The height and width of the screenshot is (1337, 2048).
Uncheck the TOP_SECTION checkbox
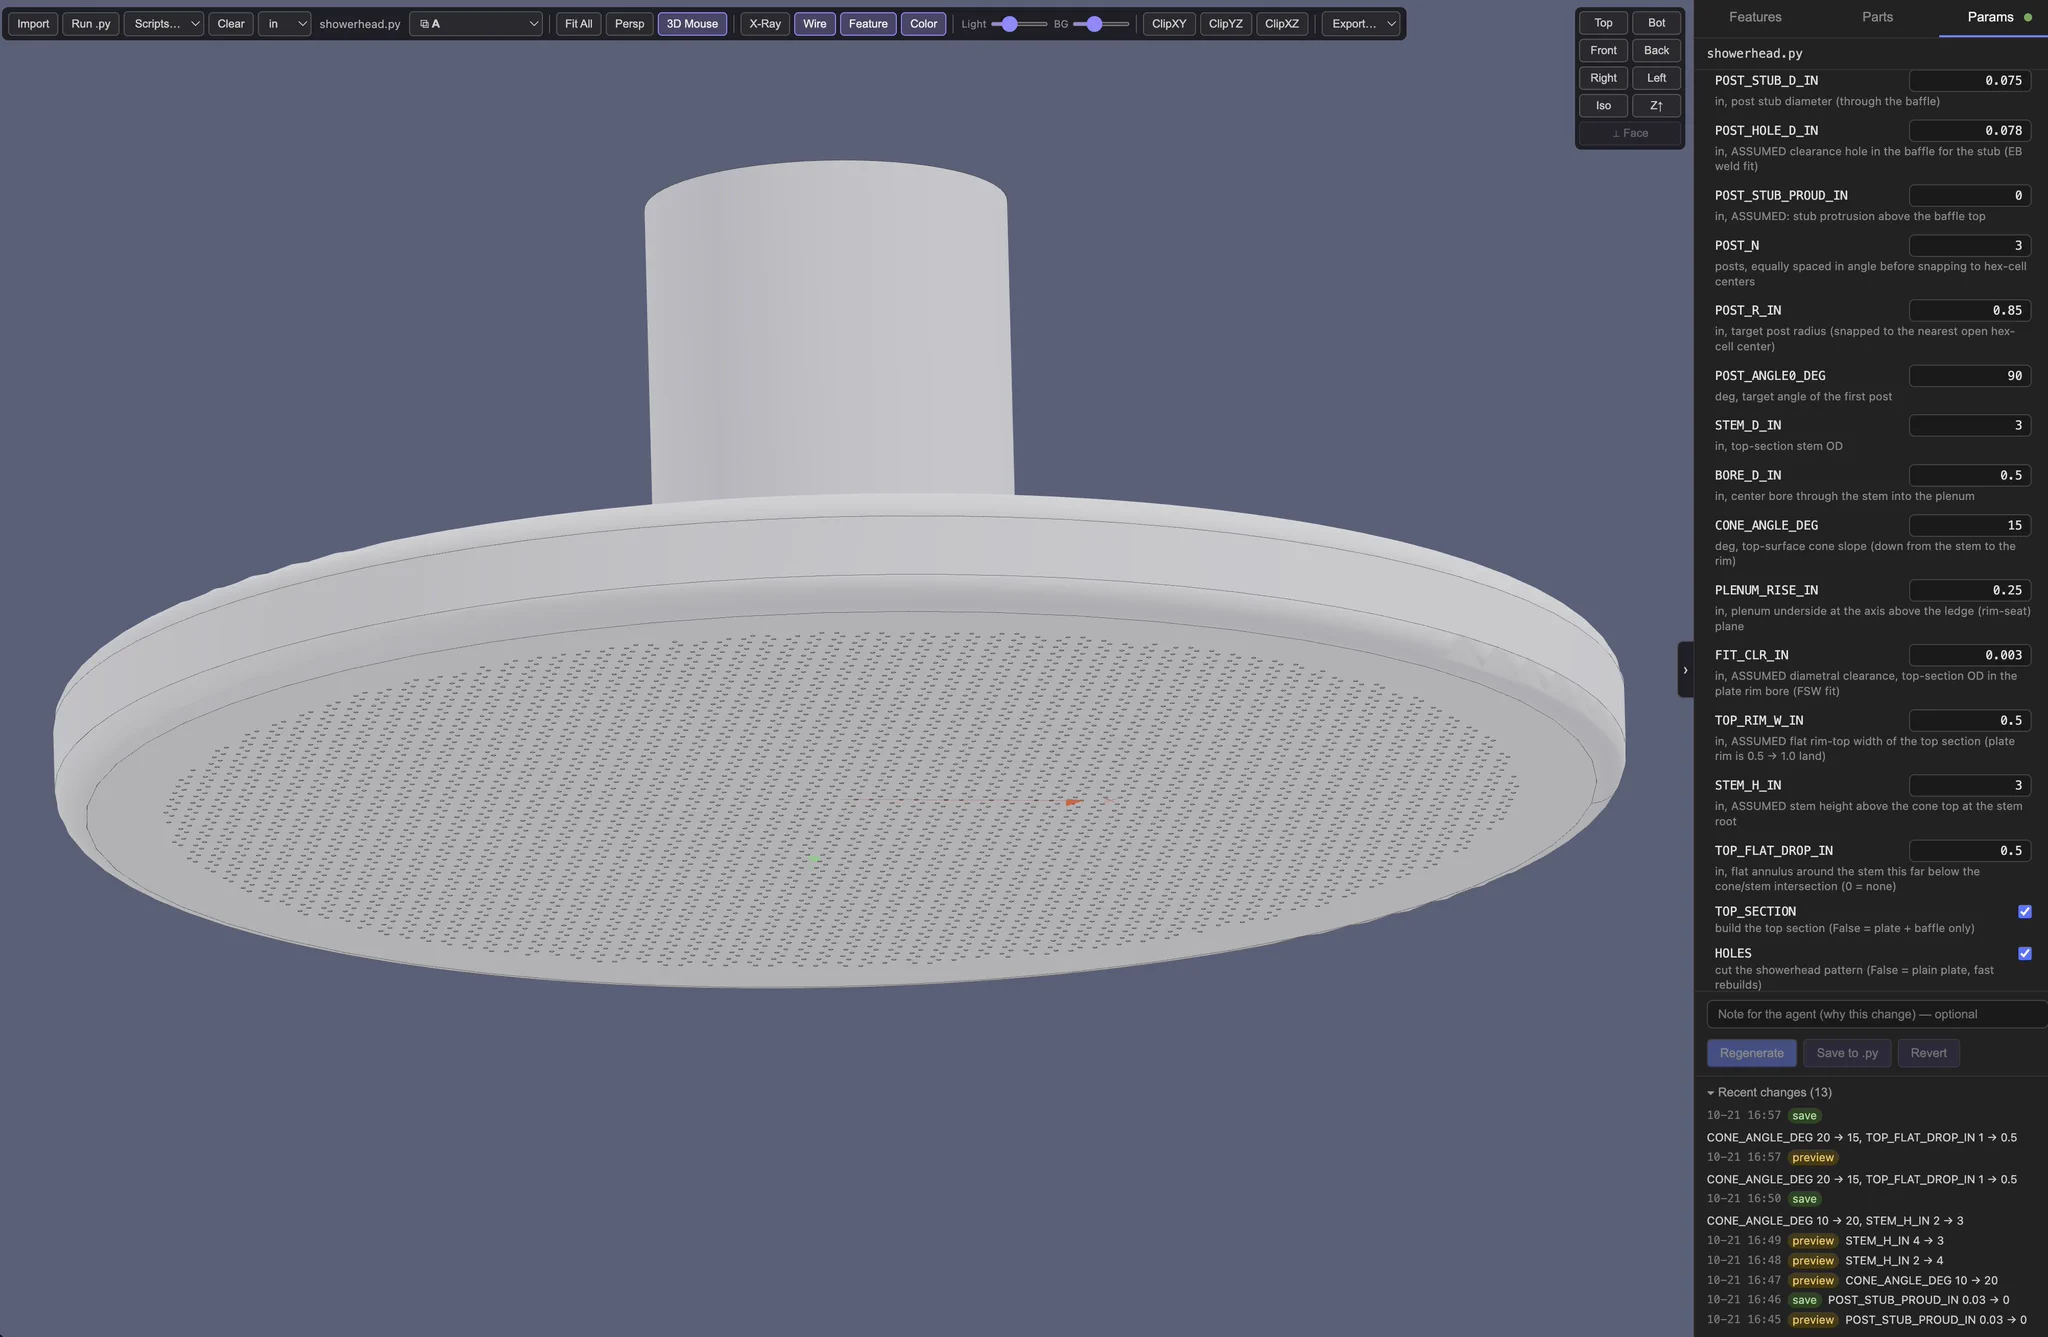[2024, 911]
